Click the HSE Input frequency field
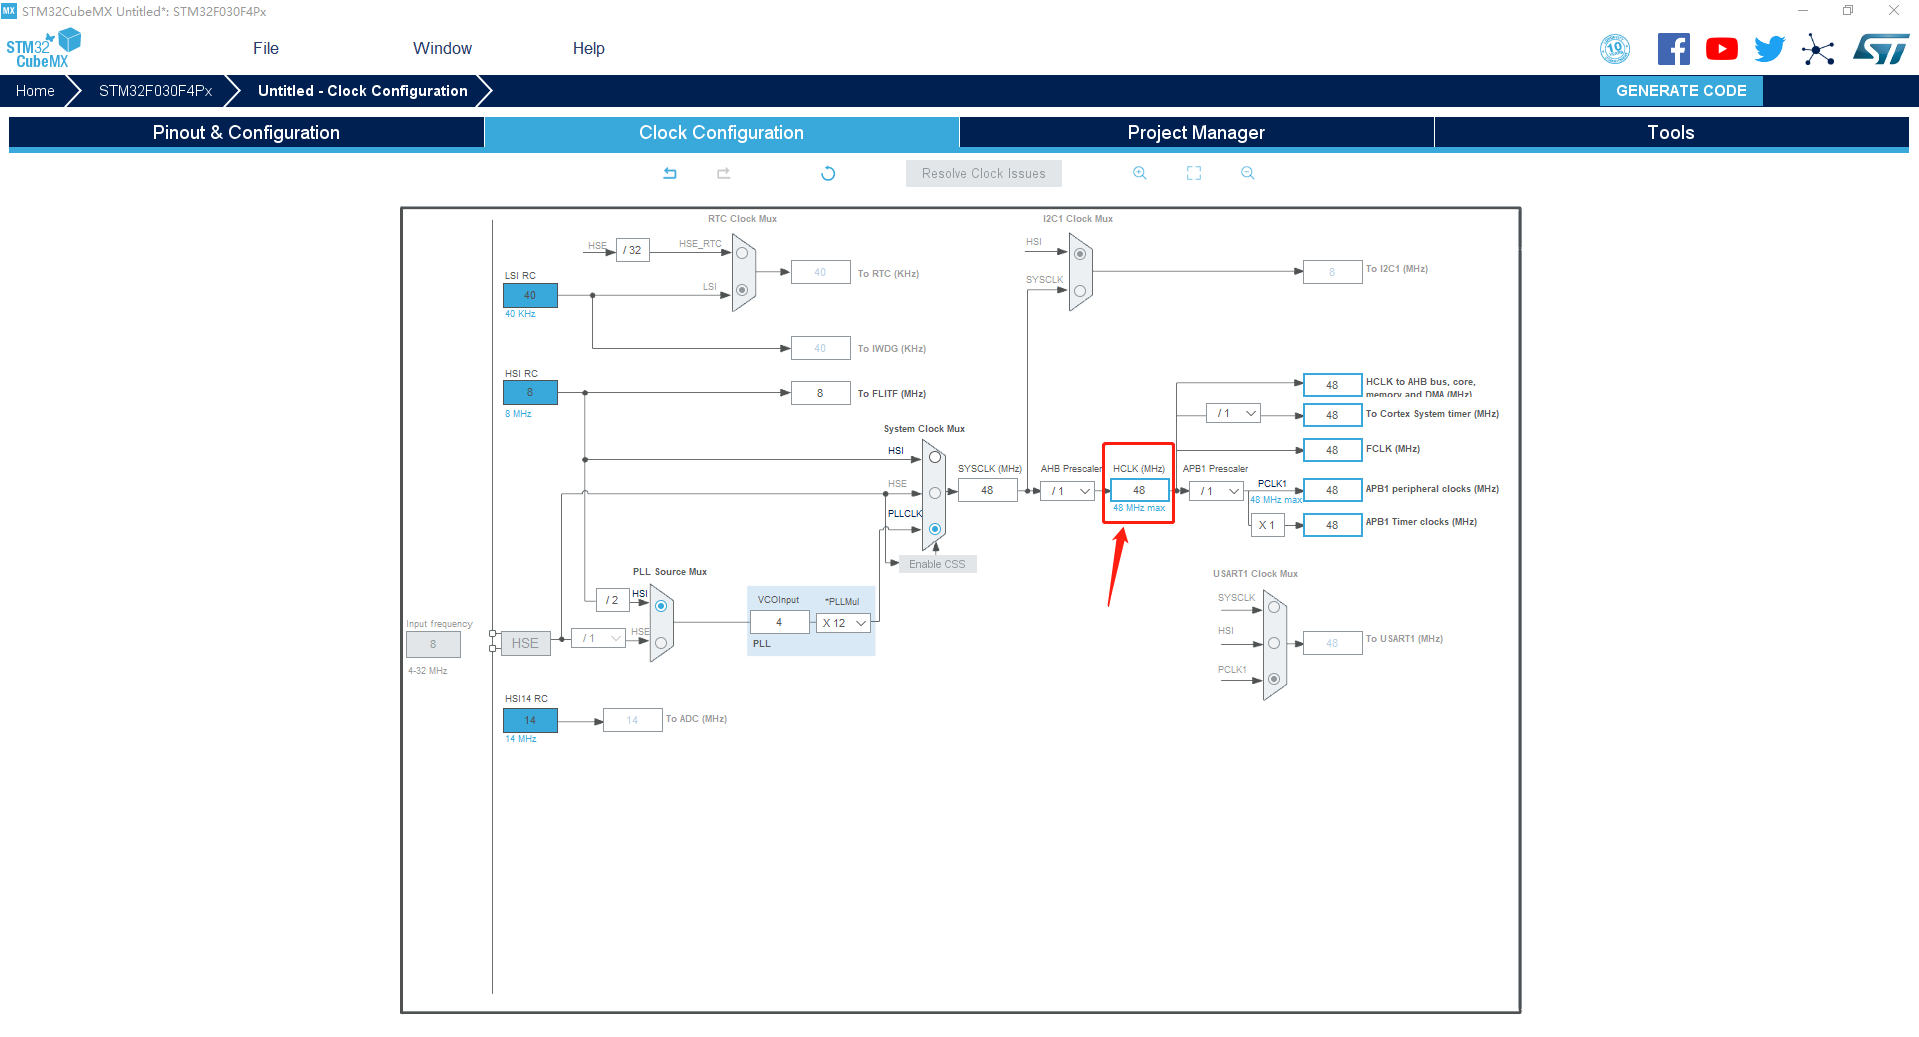The image size is (1919, 1037). (x=433, y=644)
